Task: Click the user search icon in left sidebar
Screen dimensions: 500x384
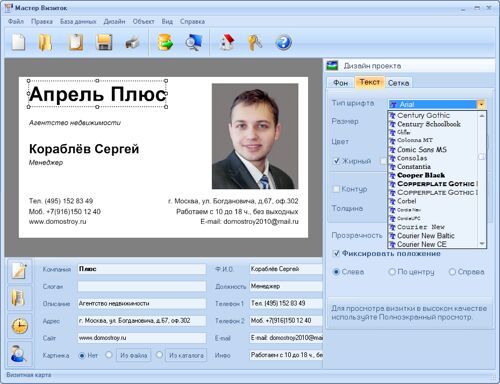Action: pyautogui.click(x=19, y=354)
